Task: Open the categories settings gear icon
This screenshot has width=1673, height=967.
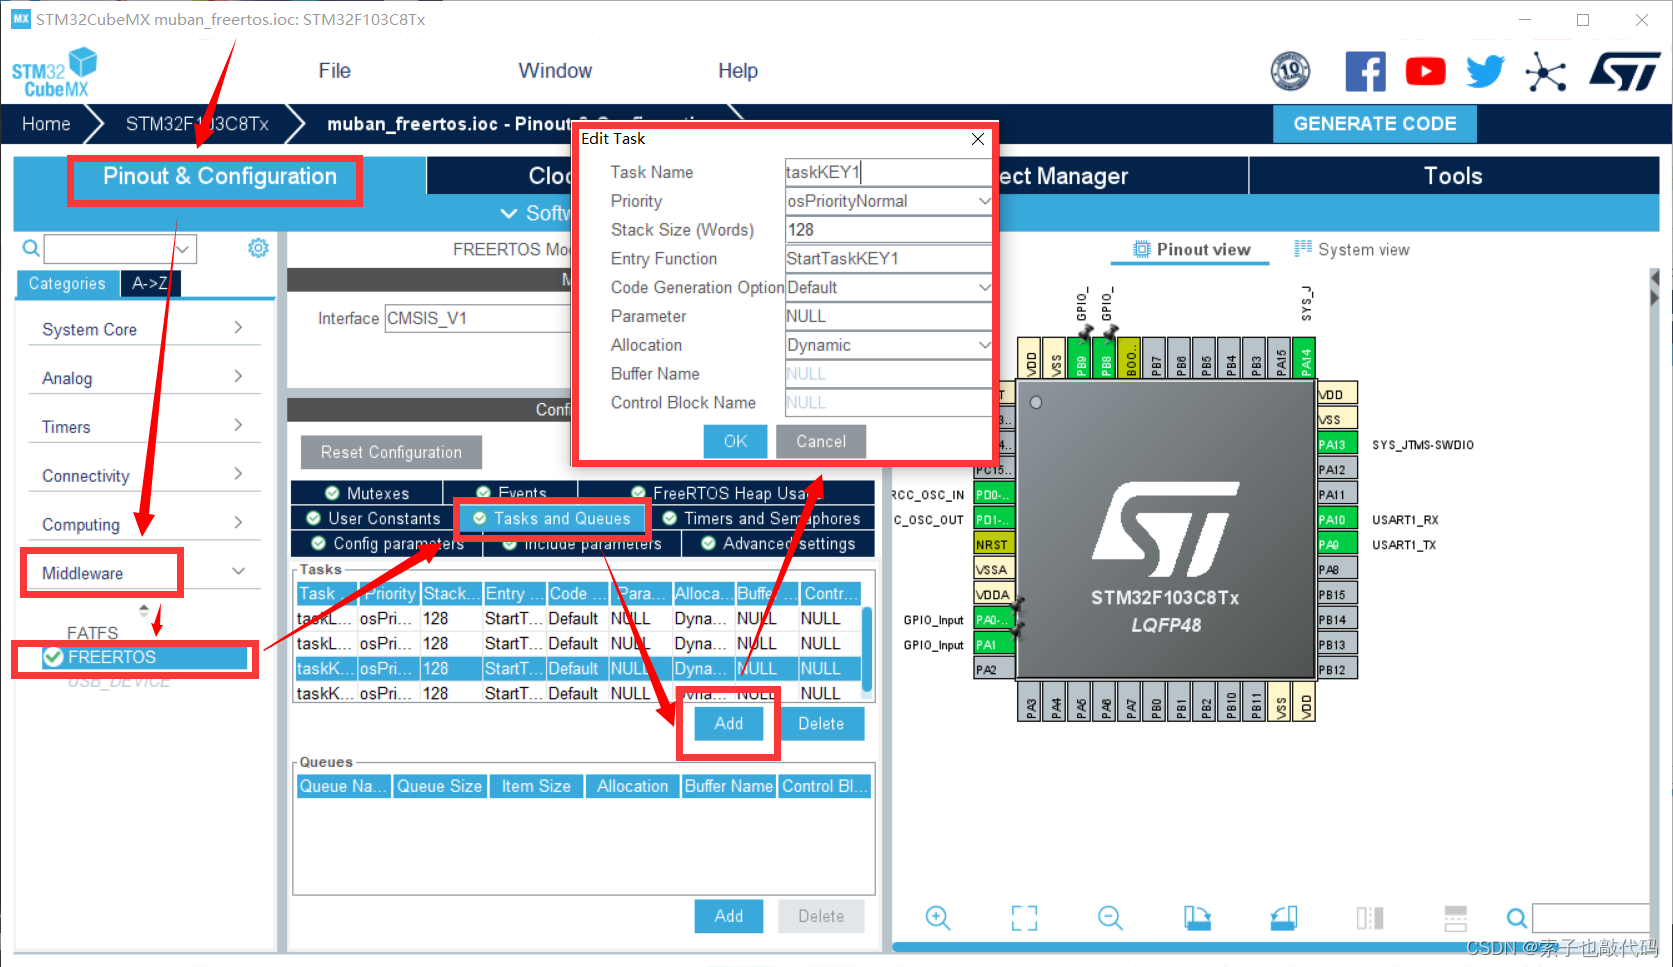Action: pos(258,248)
